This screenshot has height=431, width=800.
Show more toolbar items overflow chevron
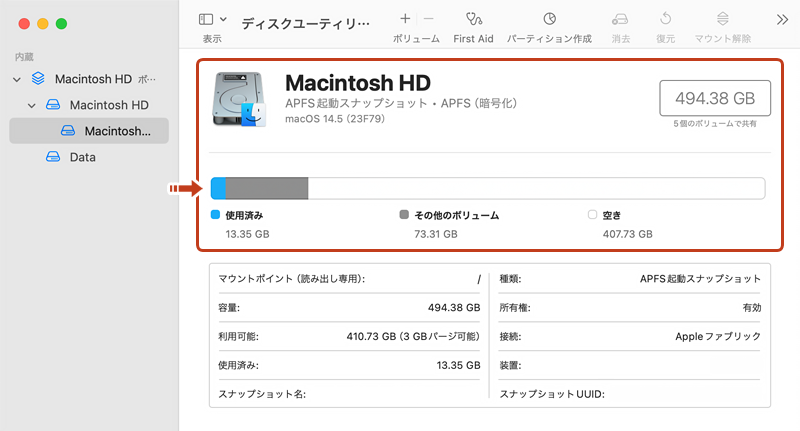click(x=782, y=20)
